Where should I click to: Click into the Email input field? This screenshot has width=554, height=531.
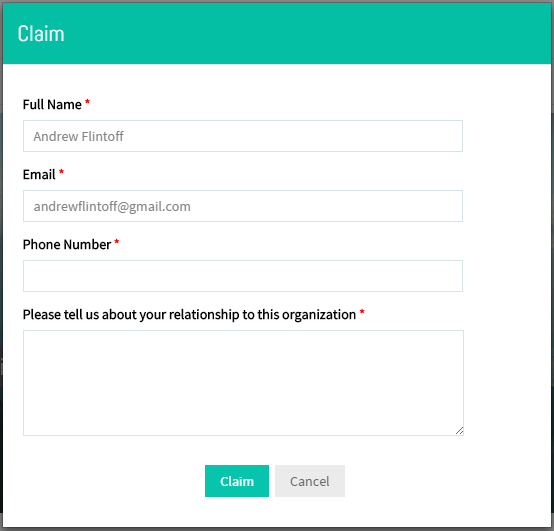(243, 206)
